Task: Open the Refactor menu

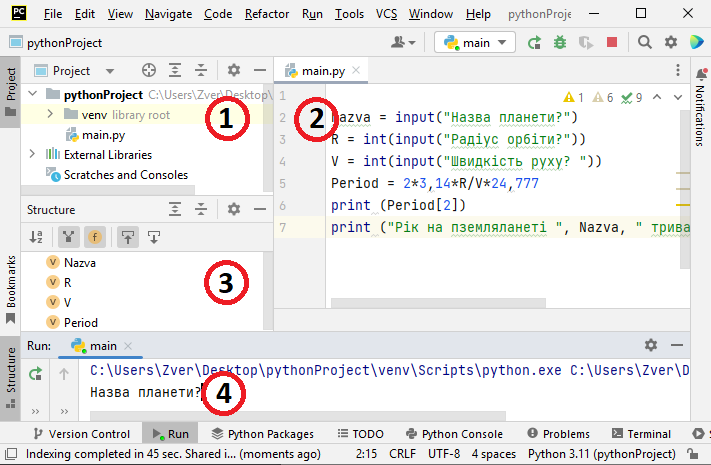Action: click(266, 15)
